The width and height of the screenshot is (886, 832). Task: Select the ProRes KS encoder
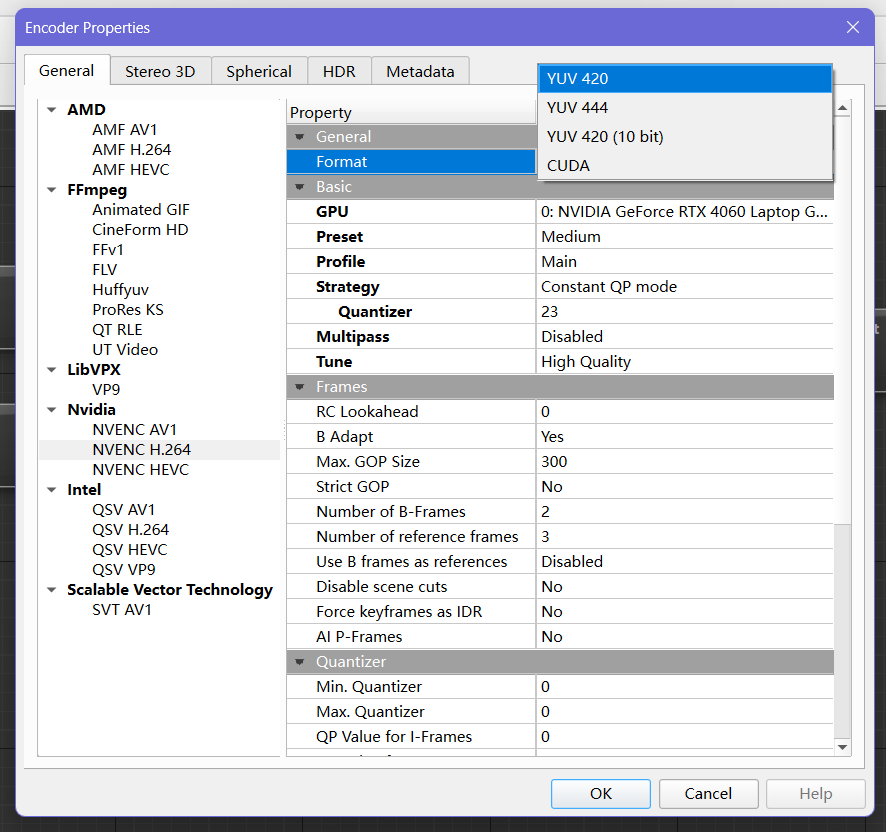(x=128, y=310)
